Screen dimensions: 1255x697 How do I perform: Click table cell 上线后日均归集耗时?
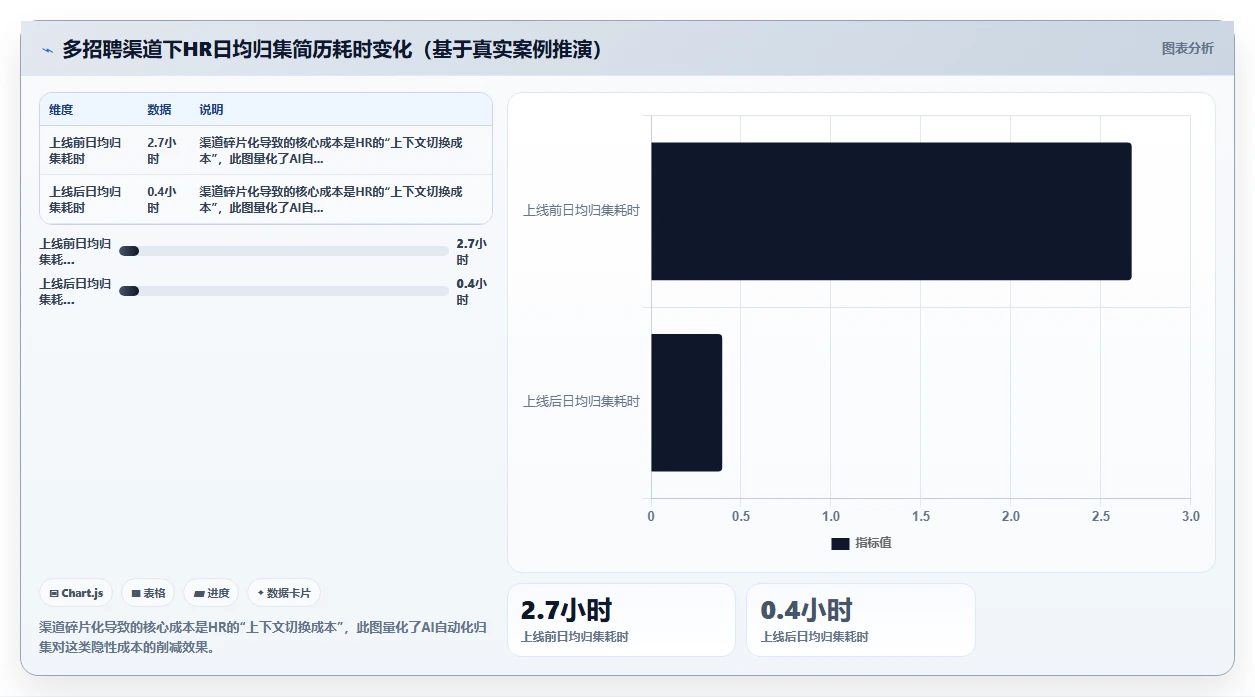(x=86, y=199)
